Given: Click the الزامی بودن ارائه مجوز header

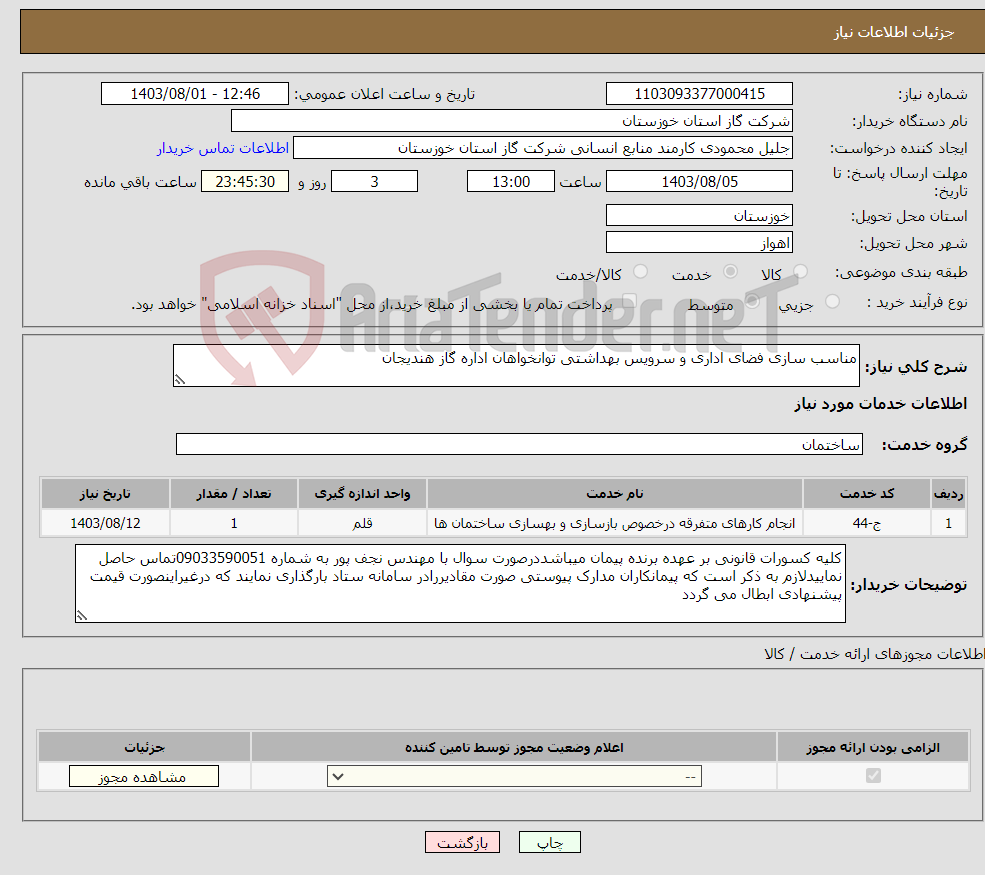Looking at the screenshot, I should click(x=873, y=747).
